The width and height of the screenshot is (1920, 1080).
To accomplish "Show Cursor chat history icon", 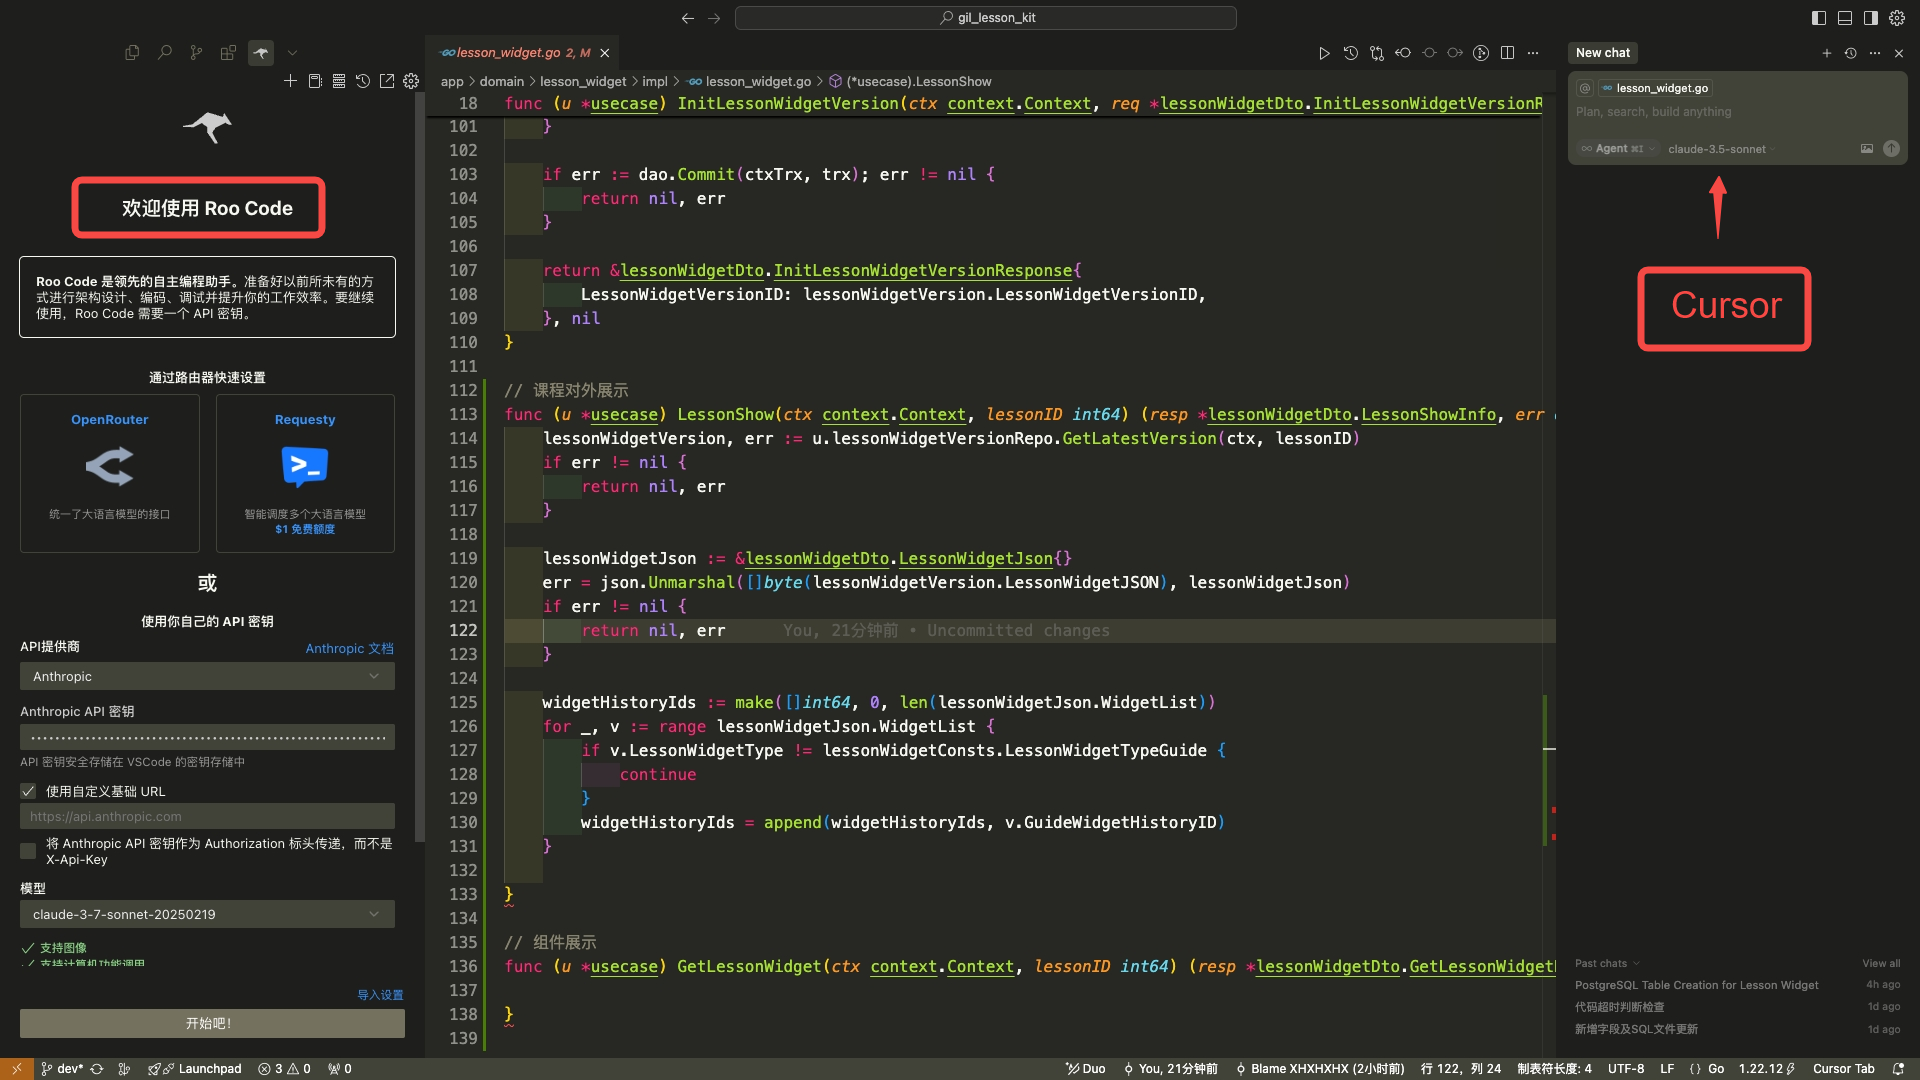I will [1851, 53].
